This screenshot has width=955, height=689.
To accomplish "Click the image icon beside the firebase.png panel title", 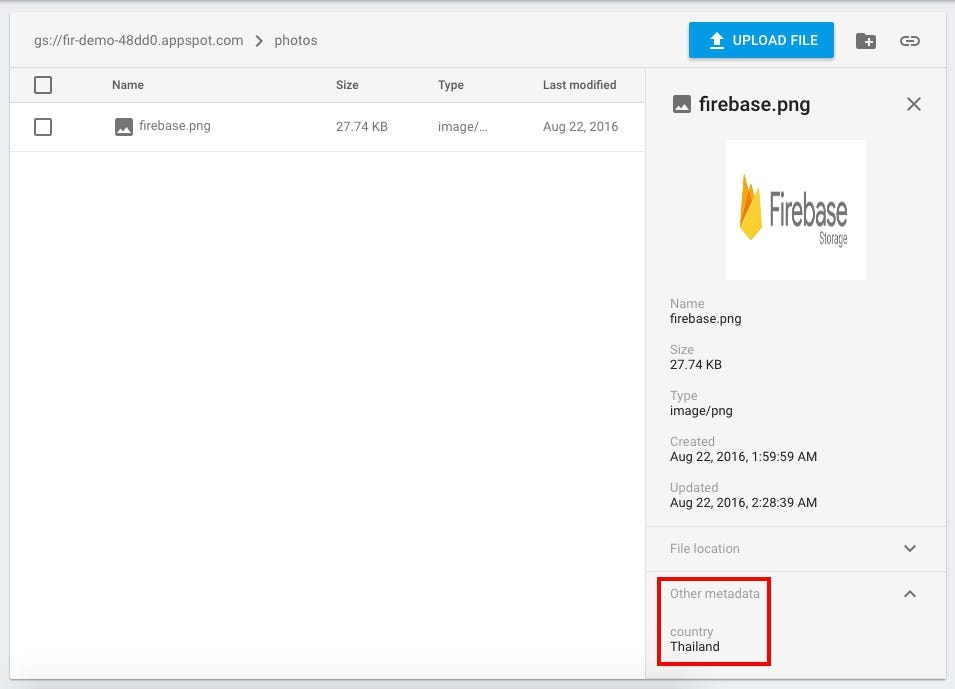I will 682,104.
